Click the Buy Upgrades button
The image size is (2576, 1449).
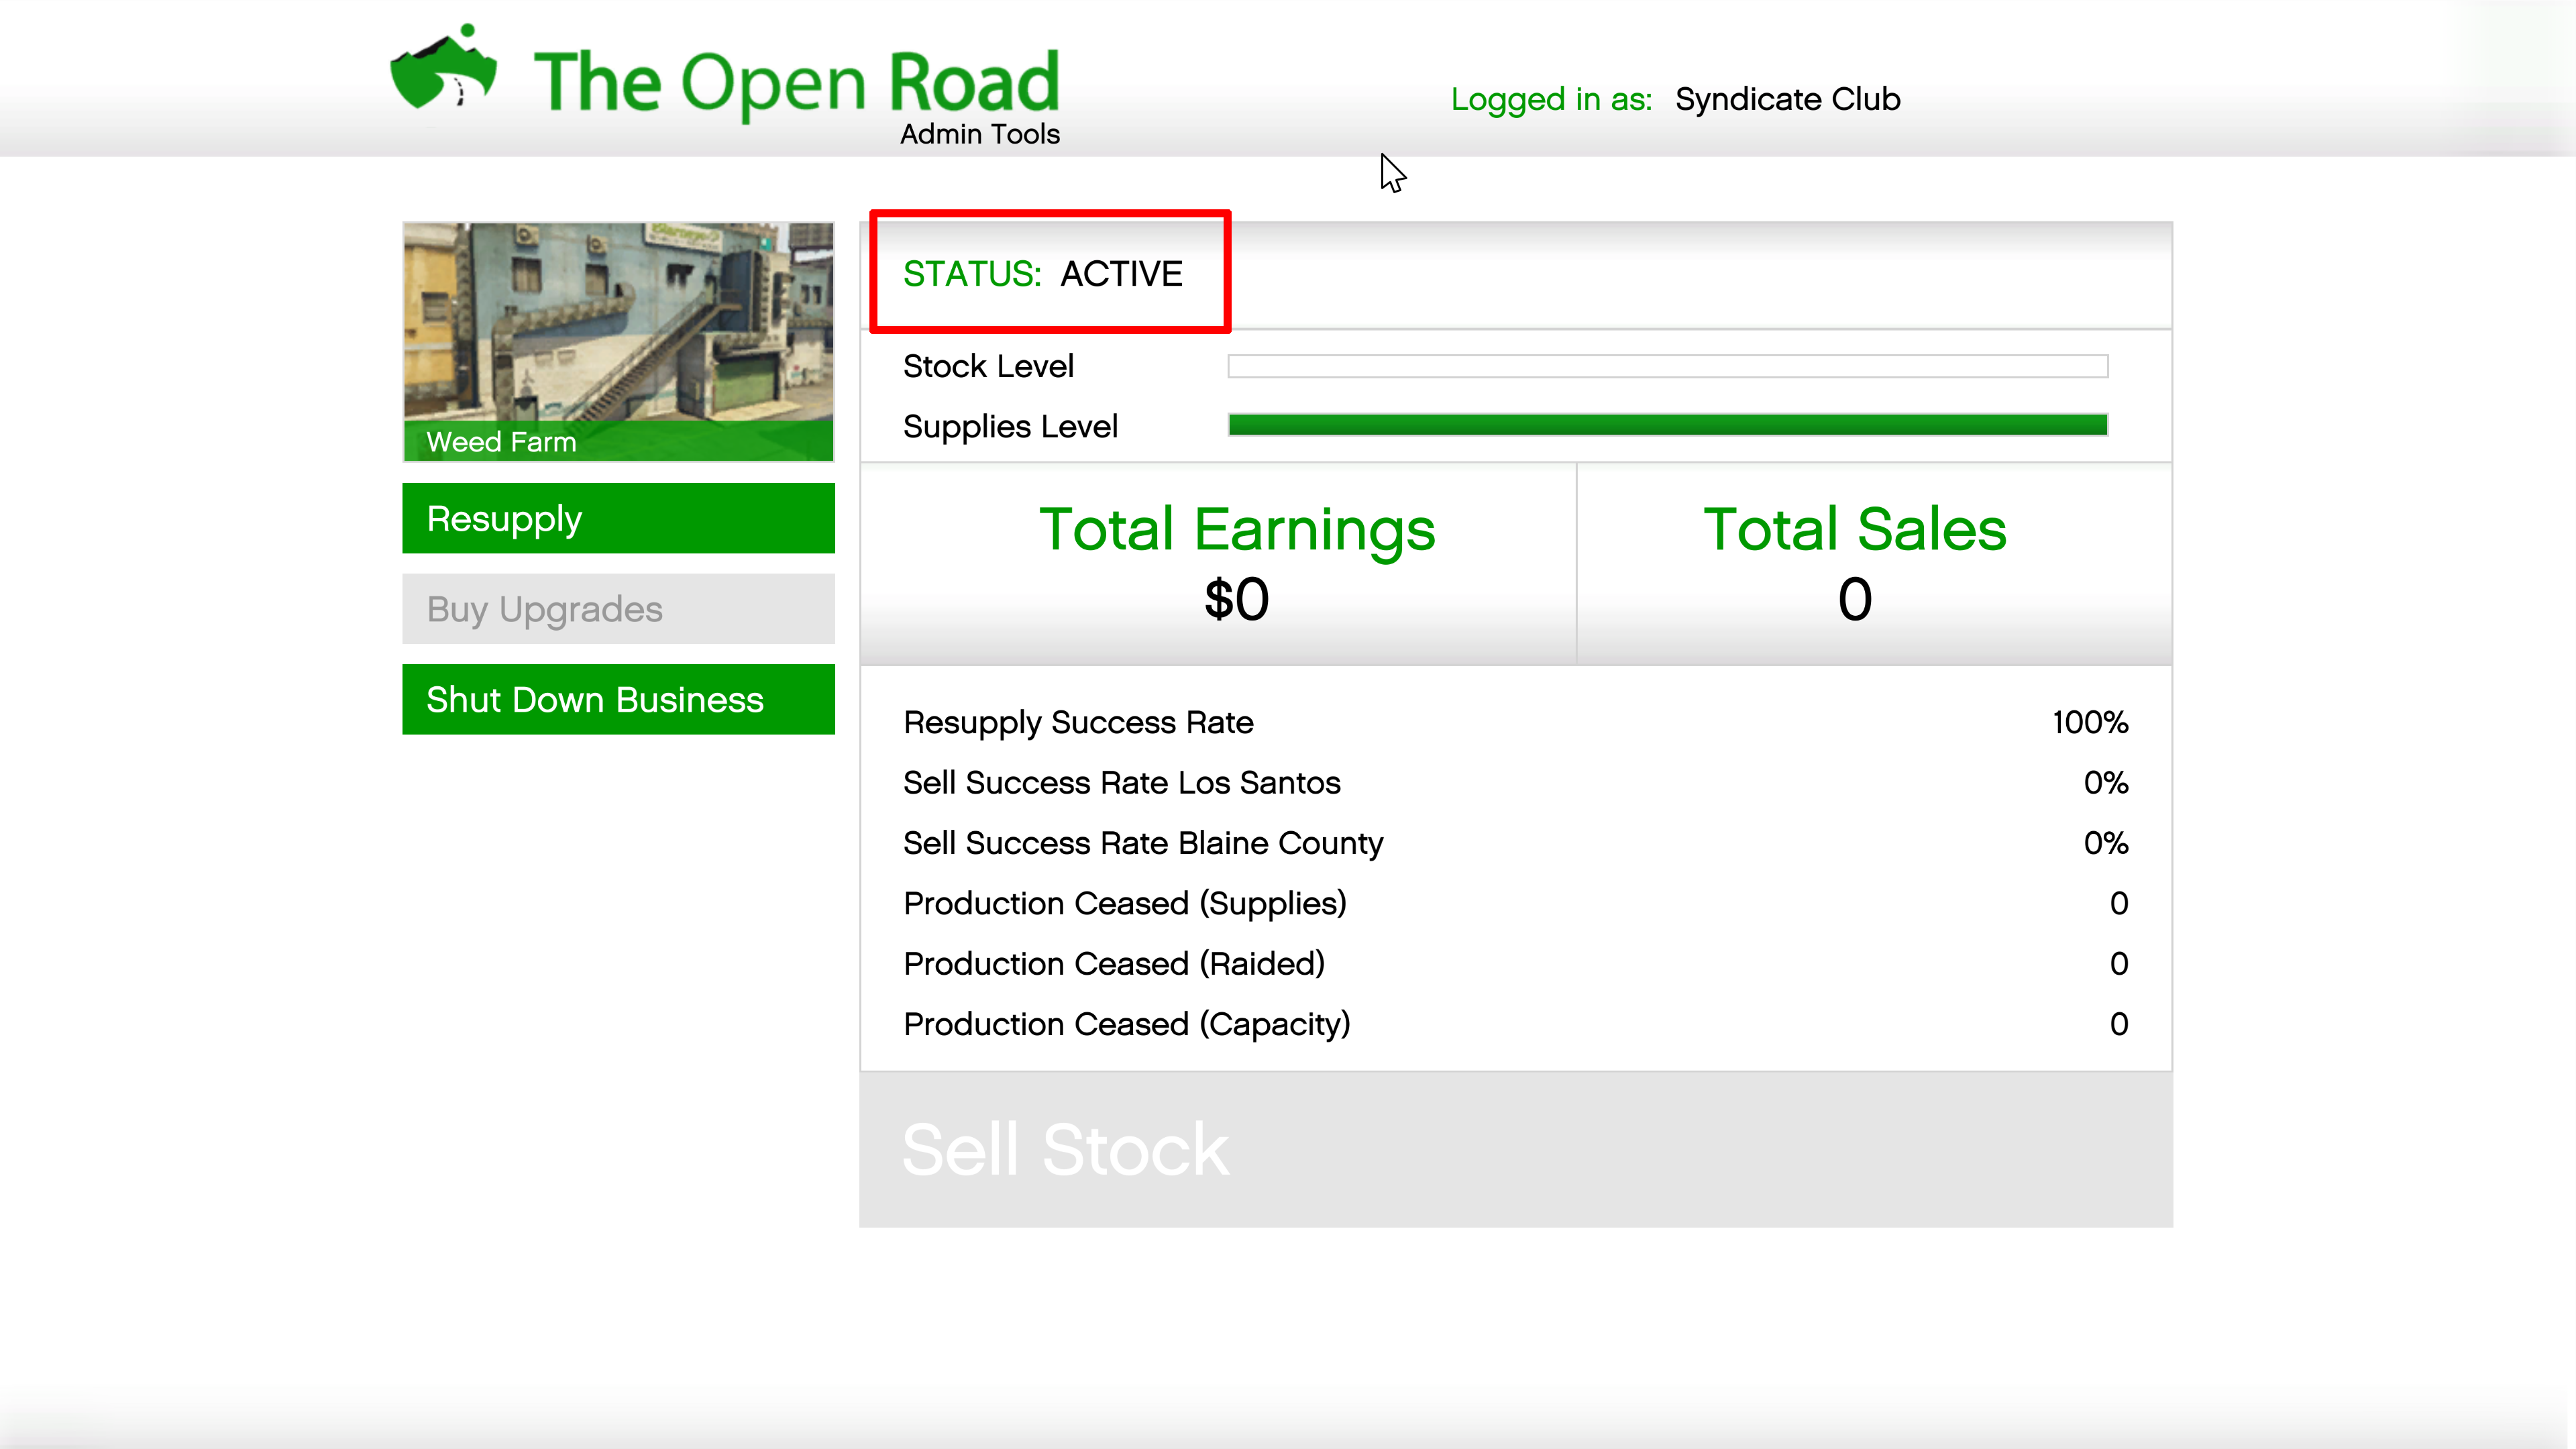(618, 609)
